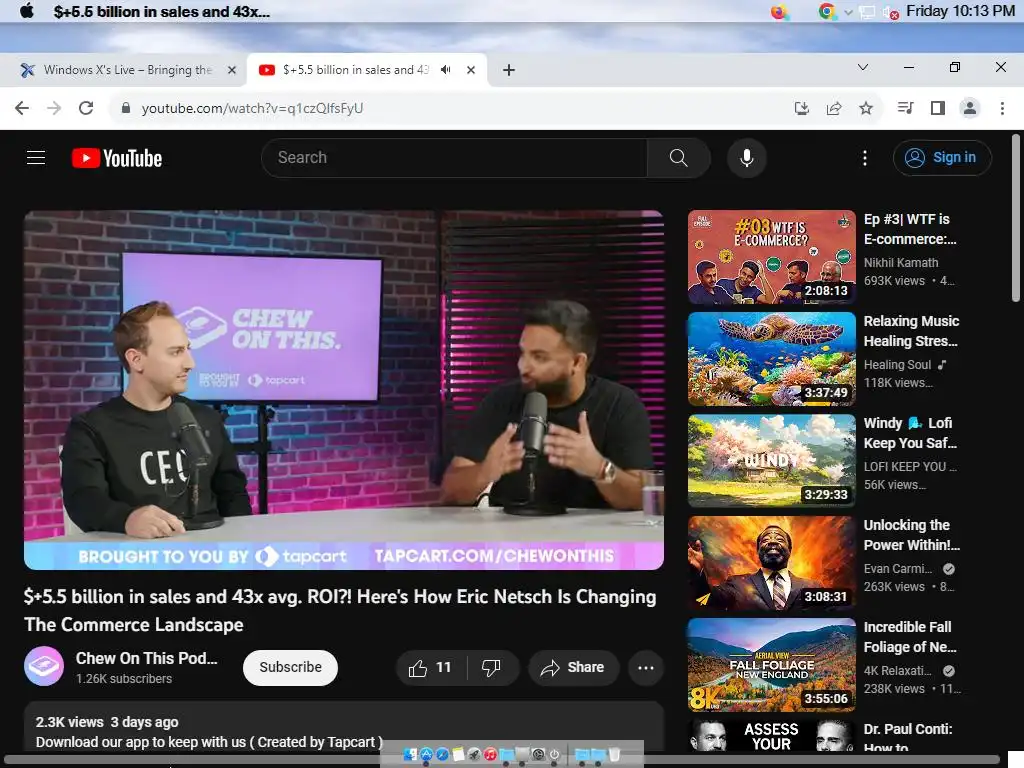Click the page vertical scrollbar
Viewport: 1024px width, 768px height.
pyautogui.click(x=1016, y=217)
